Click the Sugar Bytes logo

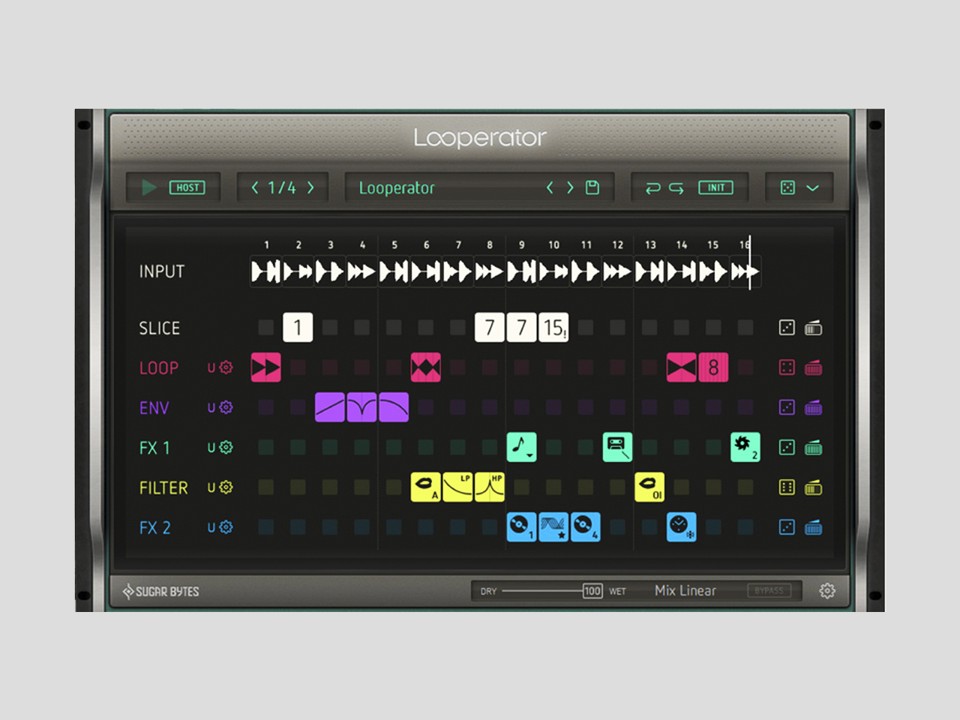coord(160,591)
